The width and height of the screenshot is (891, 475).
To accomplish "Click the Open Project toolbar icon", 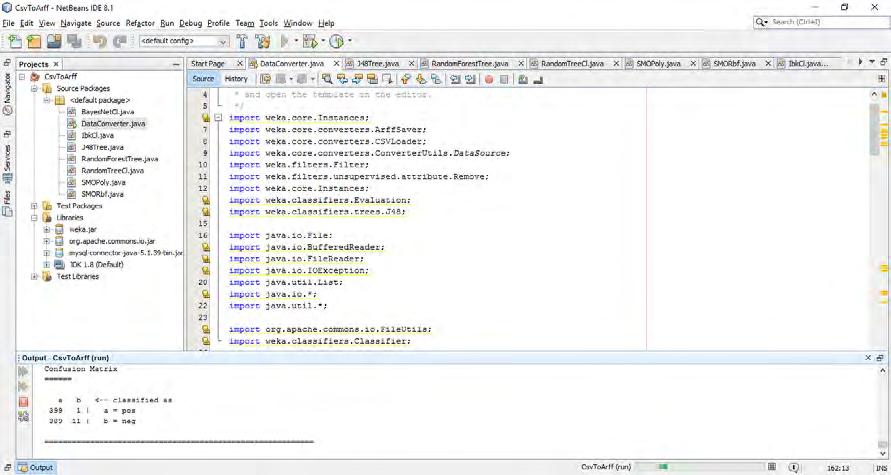I will (x=54, y=41).
